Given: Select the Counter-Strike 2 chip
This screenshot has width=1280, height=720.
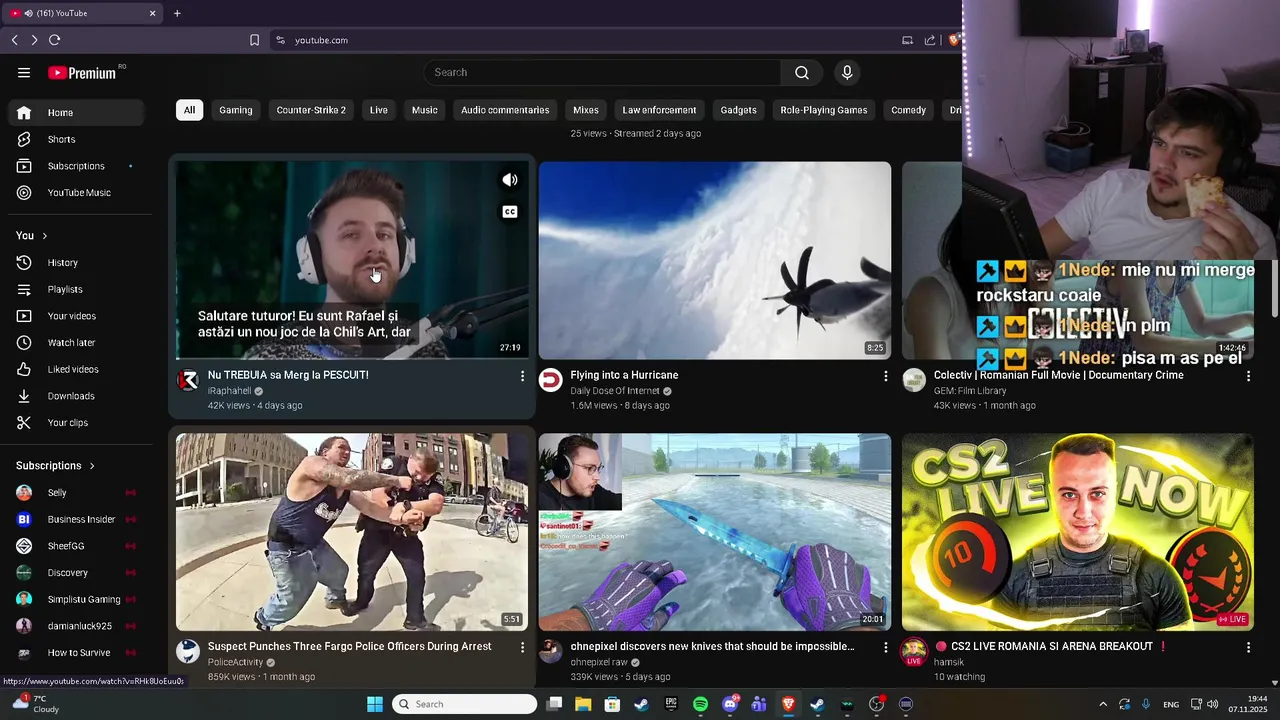Looking at the screenshot, I should coord(311,110).
